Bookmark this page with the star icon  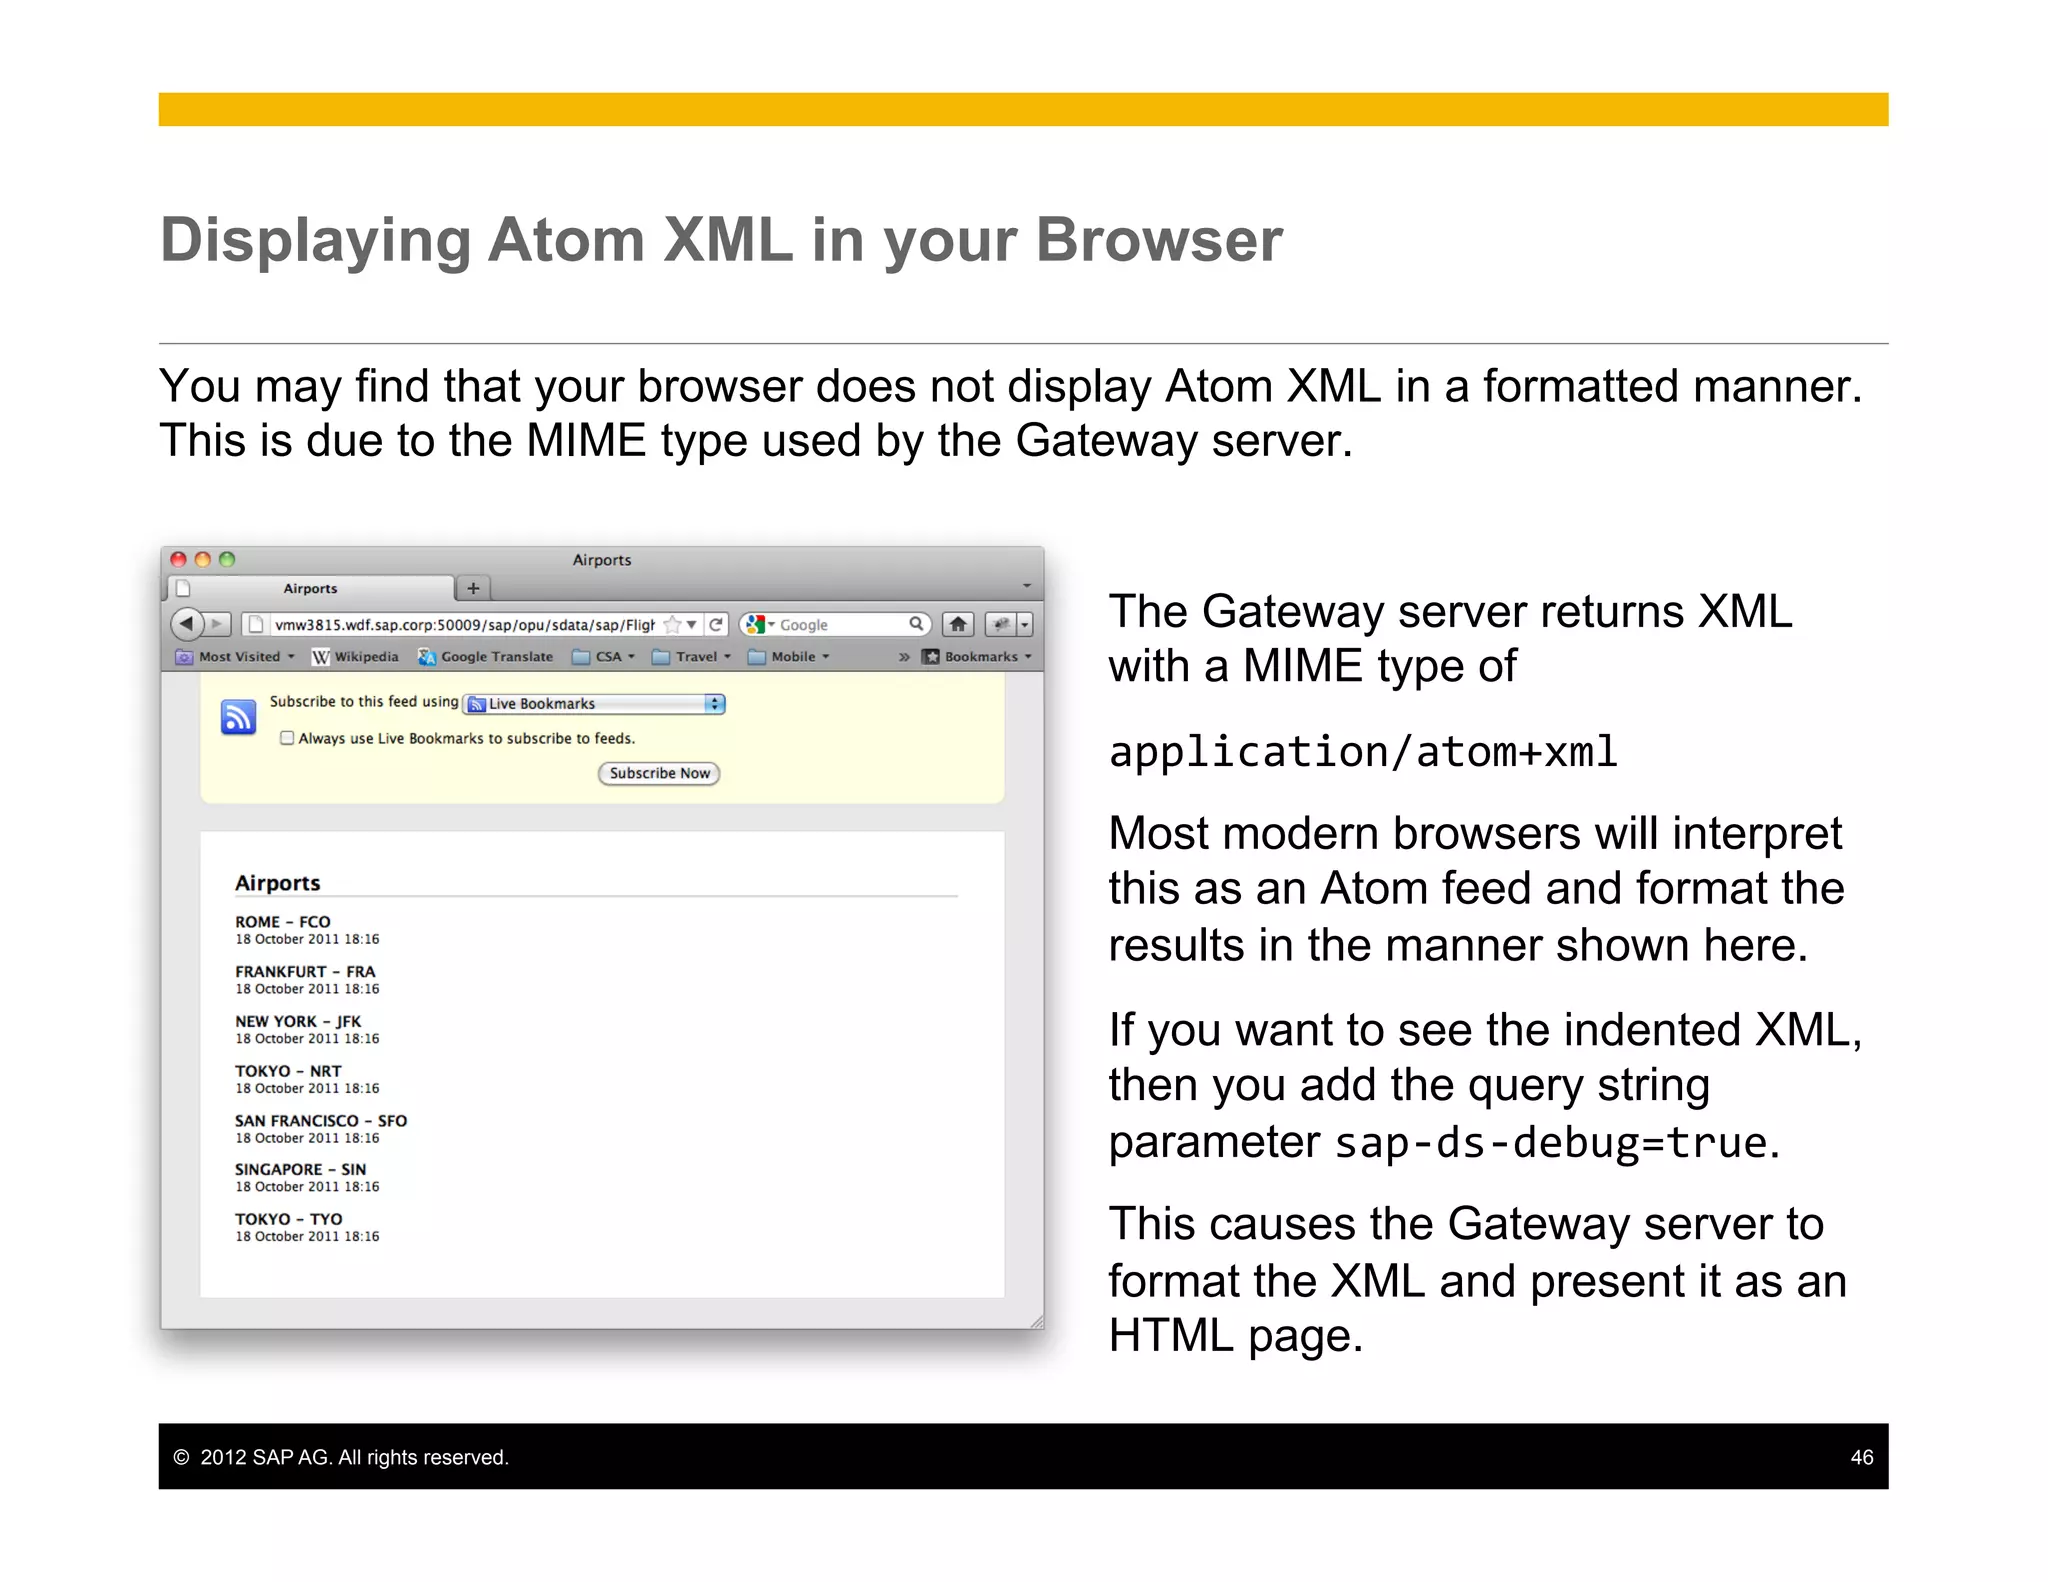coord(672,624)
